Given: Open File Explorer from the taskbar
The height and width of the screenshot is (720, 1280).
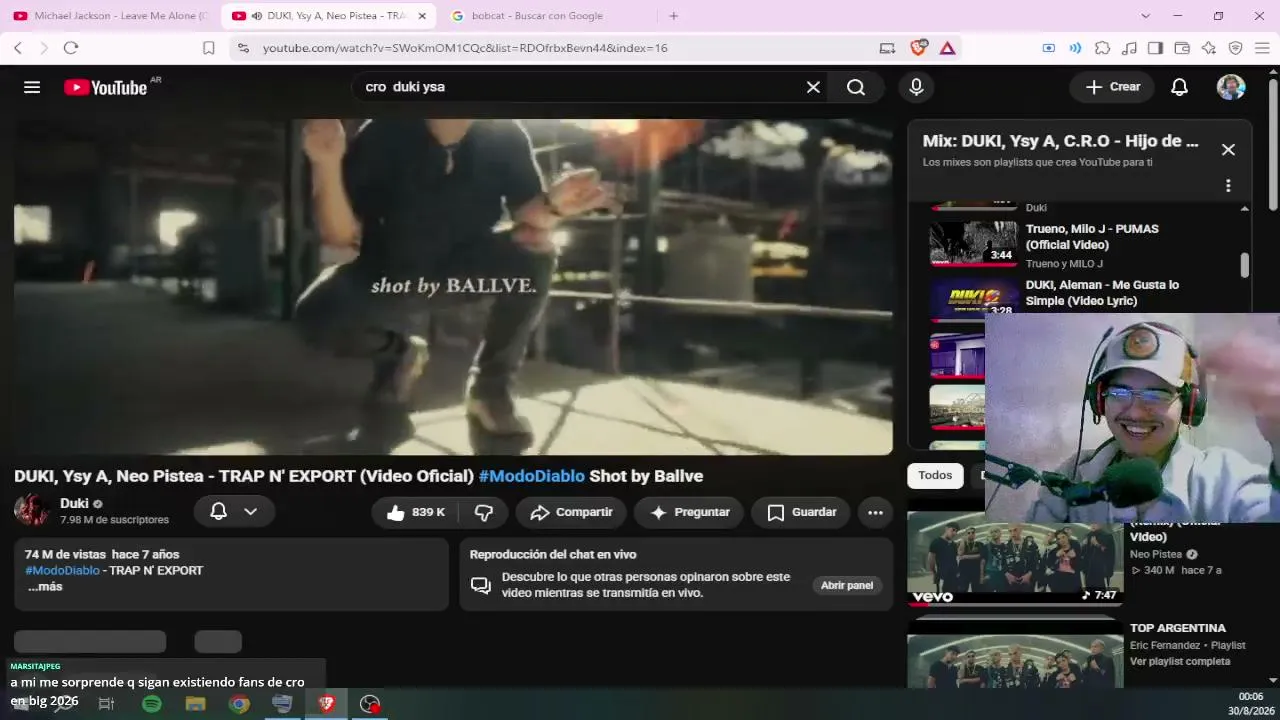Looking at the screenshot, I should pyautogui.click(x=195, y=704).
